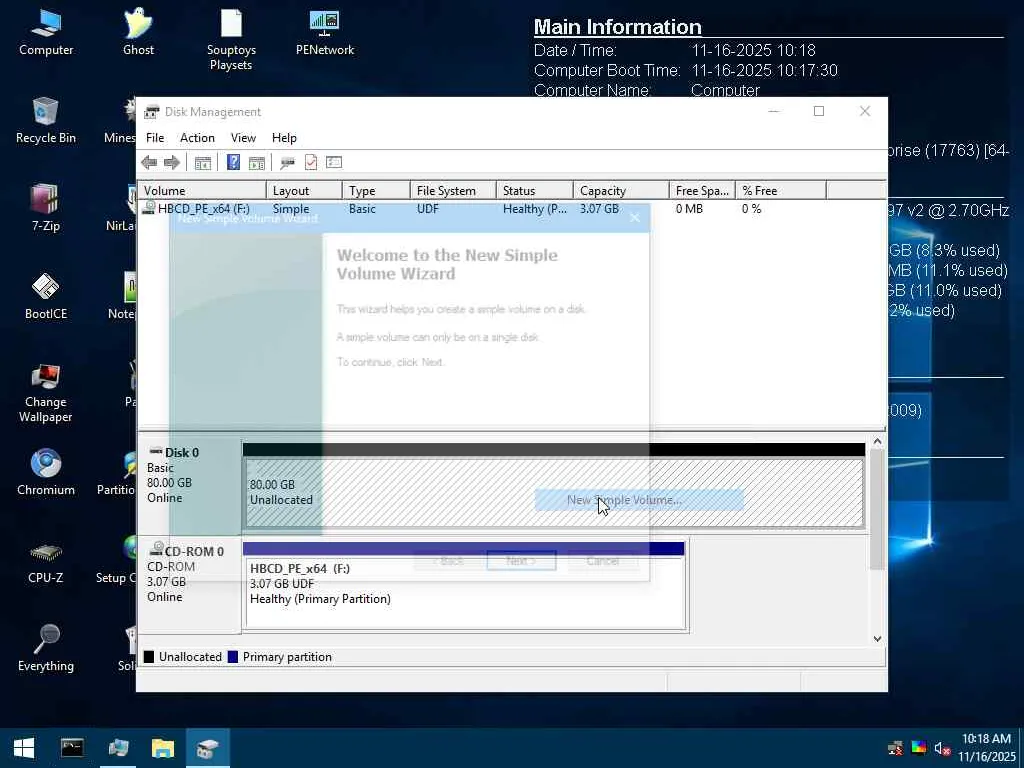
Task: Open the Everything search desktop icon
Action: tap(46, 649)
